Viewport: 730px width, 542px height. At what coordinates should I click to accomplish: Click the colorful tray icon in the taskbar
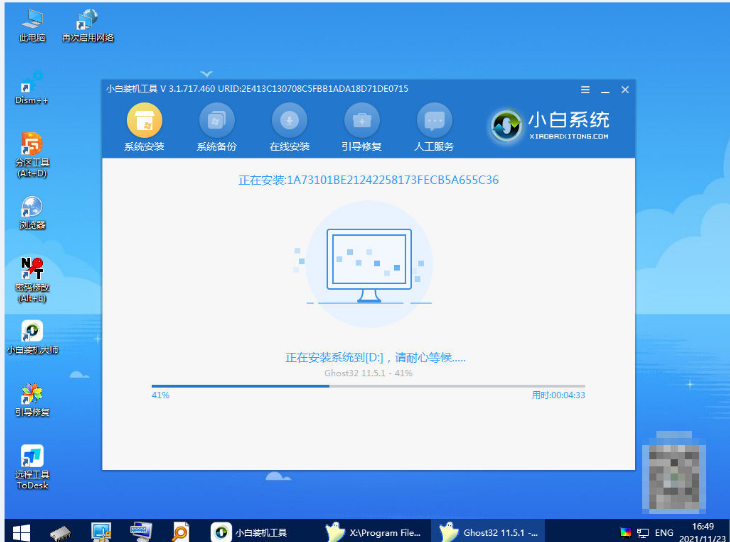tap(626, 532)
